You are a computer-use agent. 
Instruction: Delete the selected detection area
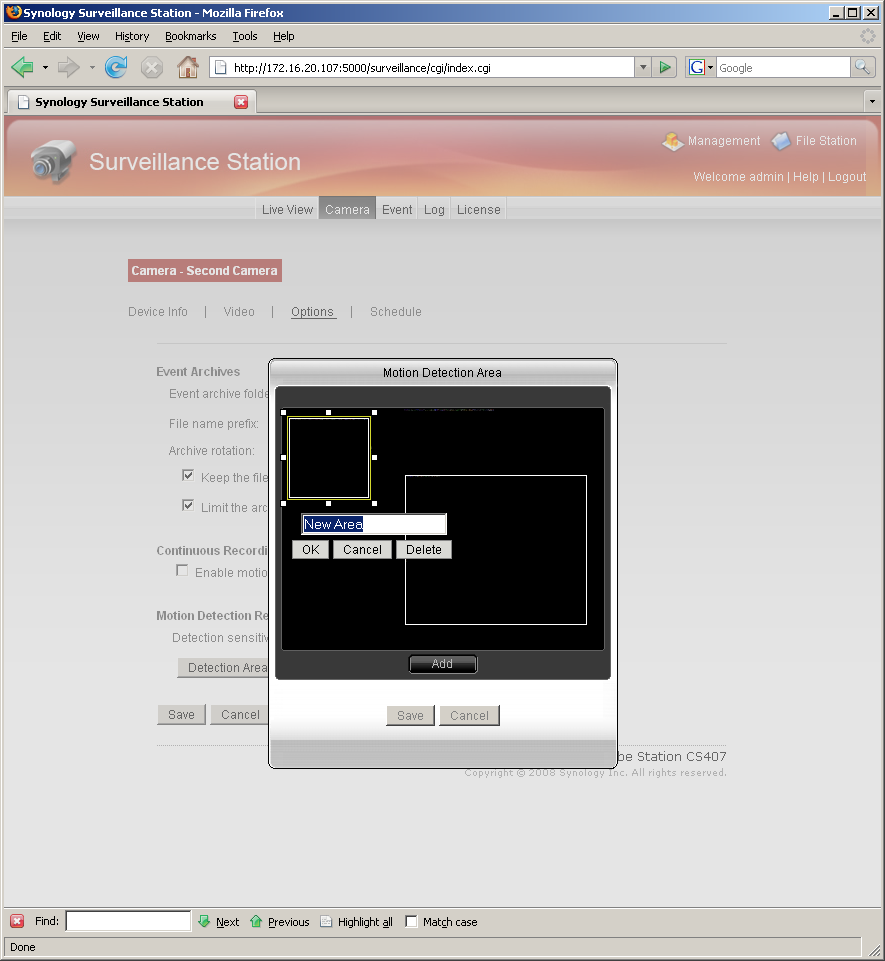click(424, 549)
